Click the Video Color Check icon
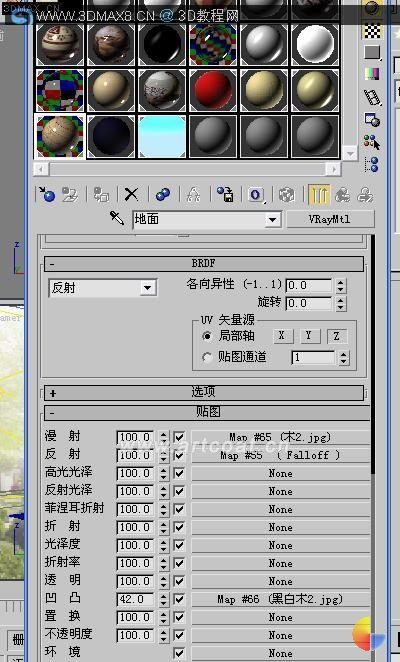Image resolution: width=400 pixels, height=662 pixels. 372,75
